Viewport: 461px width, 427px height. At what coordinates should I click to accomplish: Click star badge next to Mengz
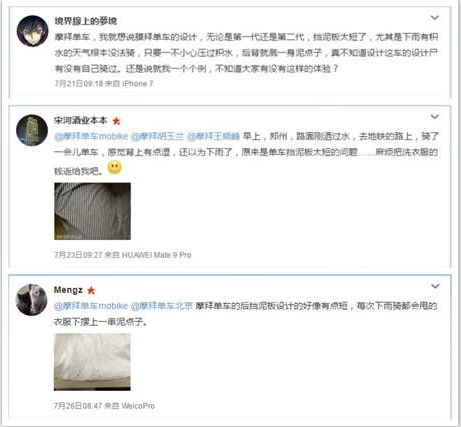(x=91, y=290)
